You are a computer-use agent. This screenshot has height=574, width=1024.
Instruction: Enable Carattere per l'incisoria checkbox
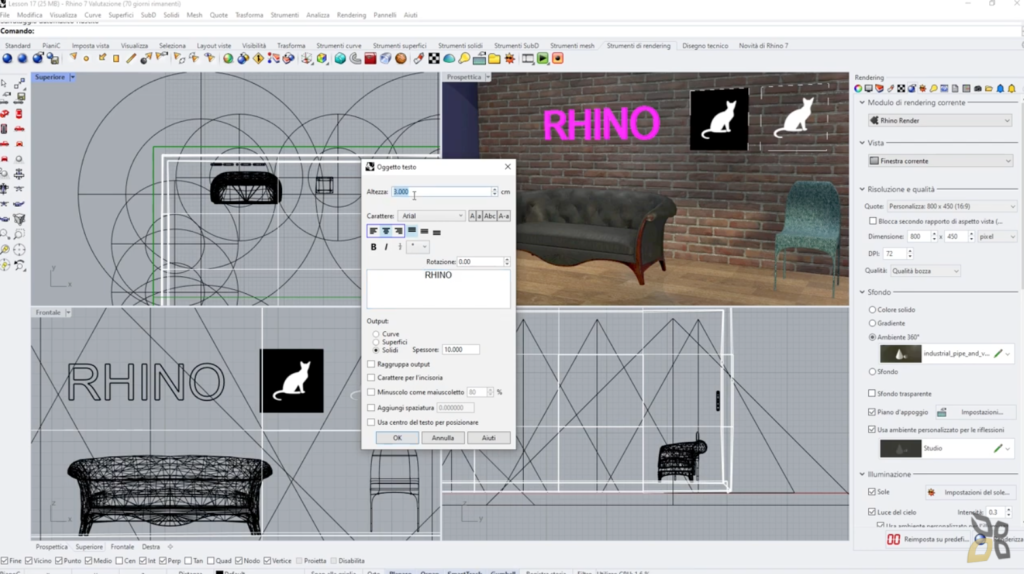pos(371,377)
